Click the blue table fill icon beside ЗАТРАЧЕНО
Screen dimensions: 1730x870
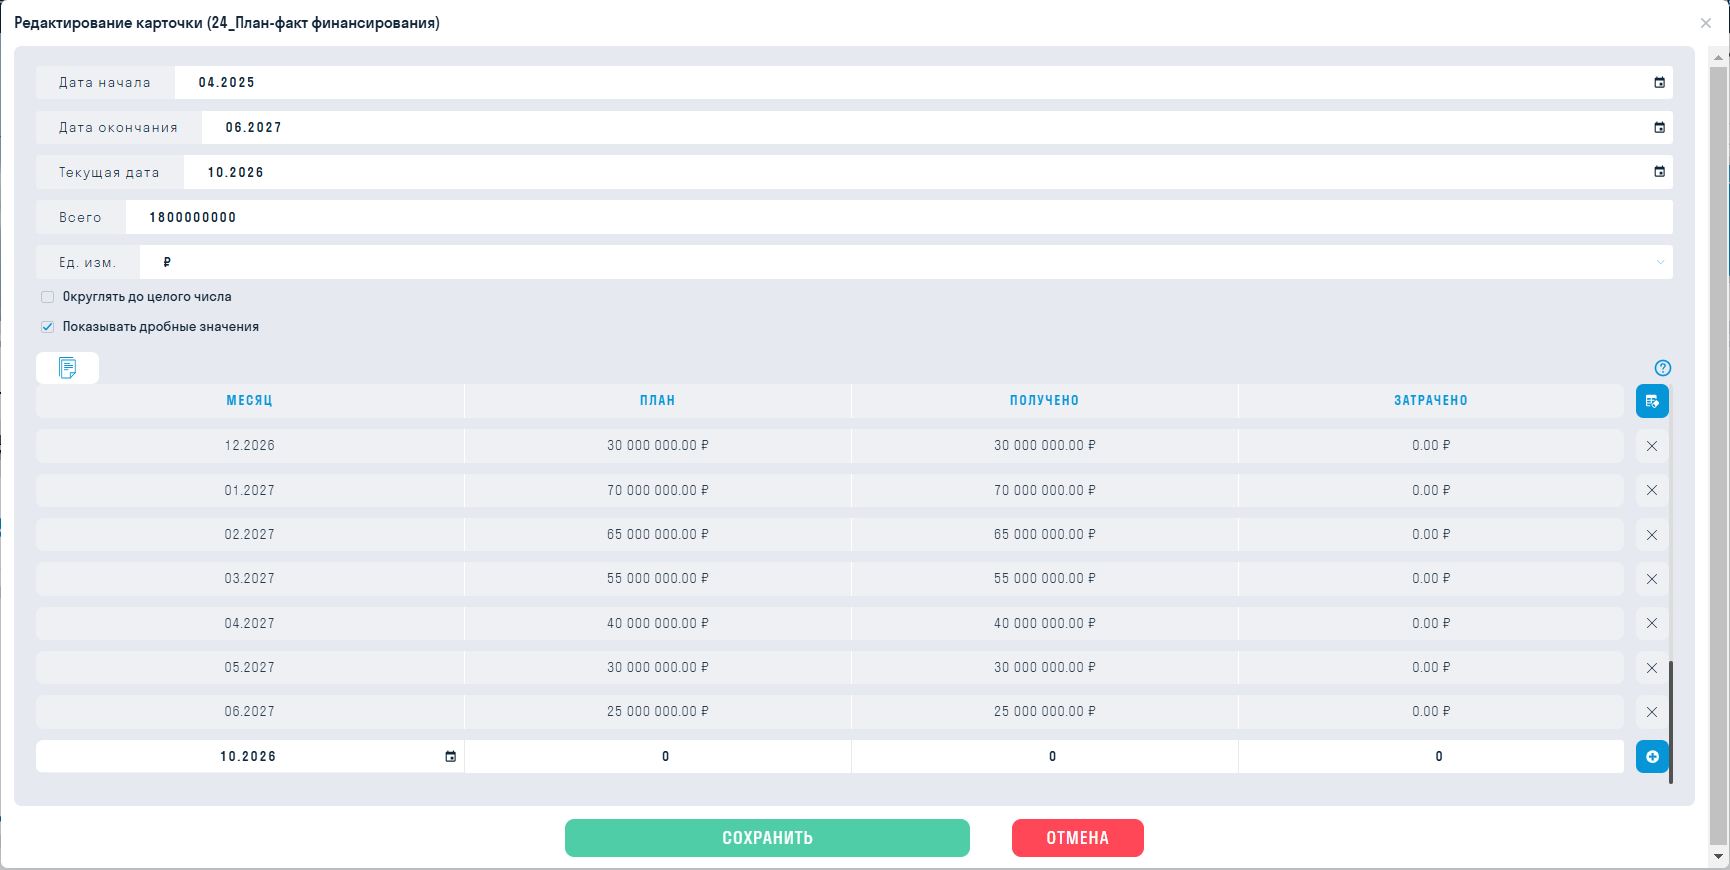1652,401
